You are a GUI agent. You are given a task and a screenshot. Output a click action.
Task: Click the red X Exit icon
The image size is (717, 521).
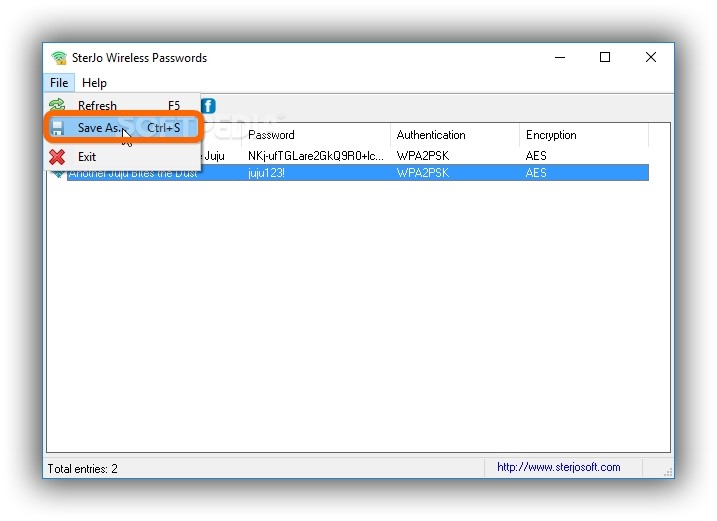coord(57,157)
